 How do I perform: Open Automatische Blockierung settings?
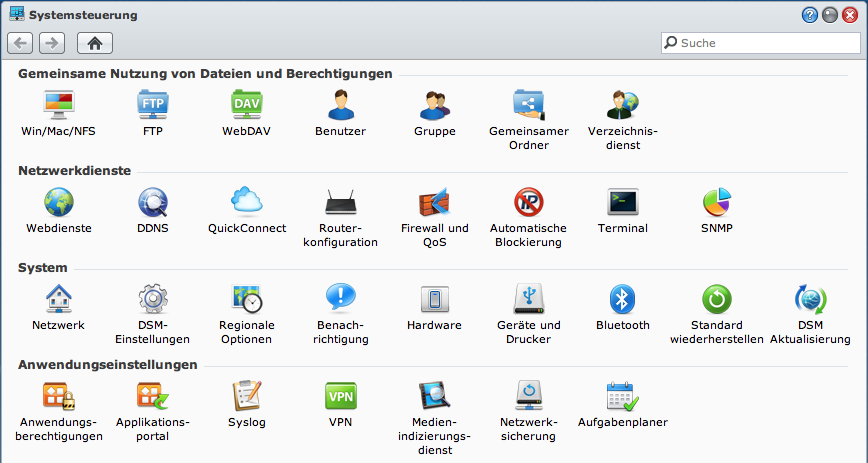click(x=529, y=202)
